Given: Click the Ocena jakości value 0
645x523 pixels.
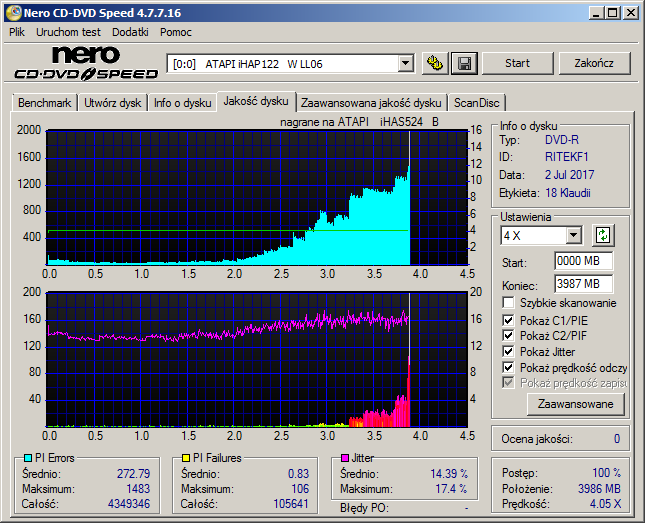Looking at the screenshot, I should [x=617, y=439].
